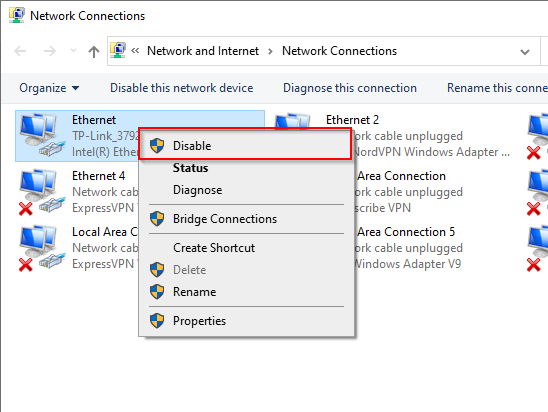Click Disable this network device
548x412 pixels.
pyautogui.click(x=181, y=88)
